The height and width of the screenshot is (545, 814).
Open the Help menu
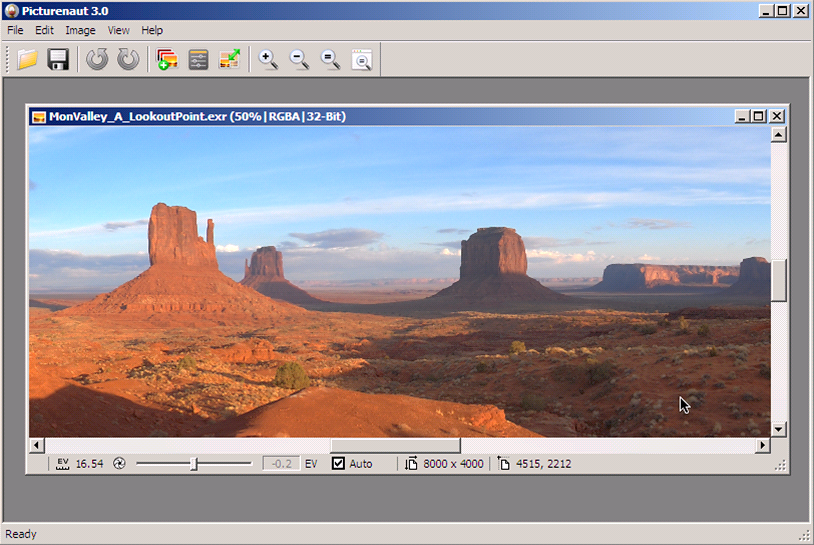152,30
